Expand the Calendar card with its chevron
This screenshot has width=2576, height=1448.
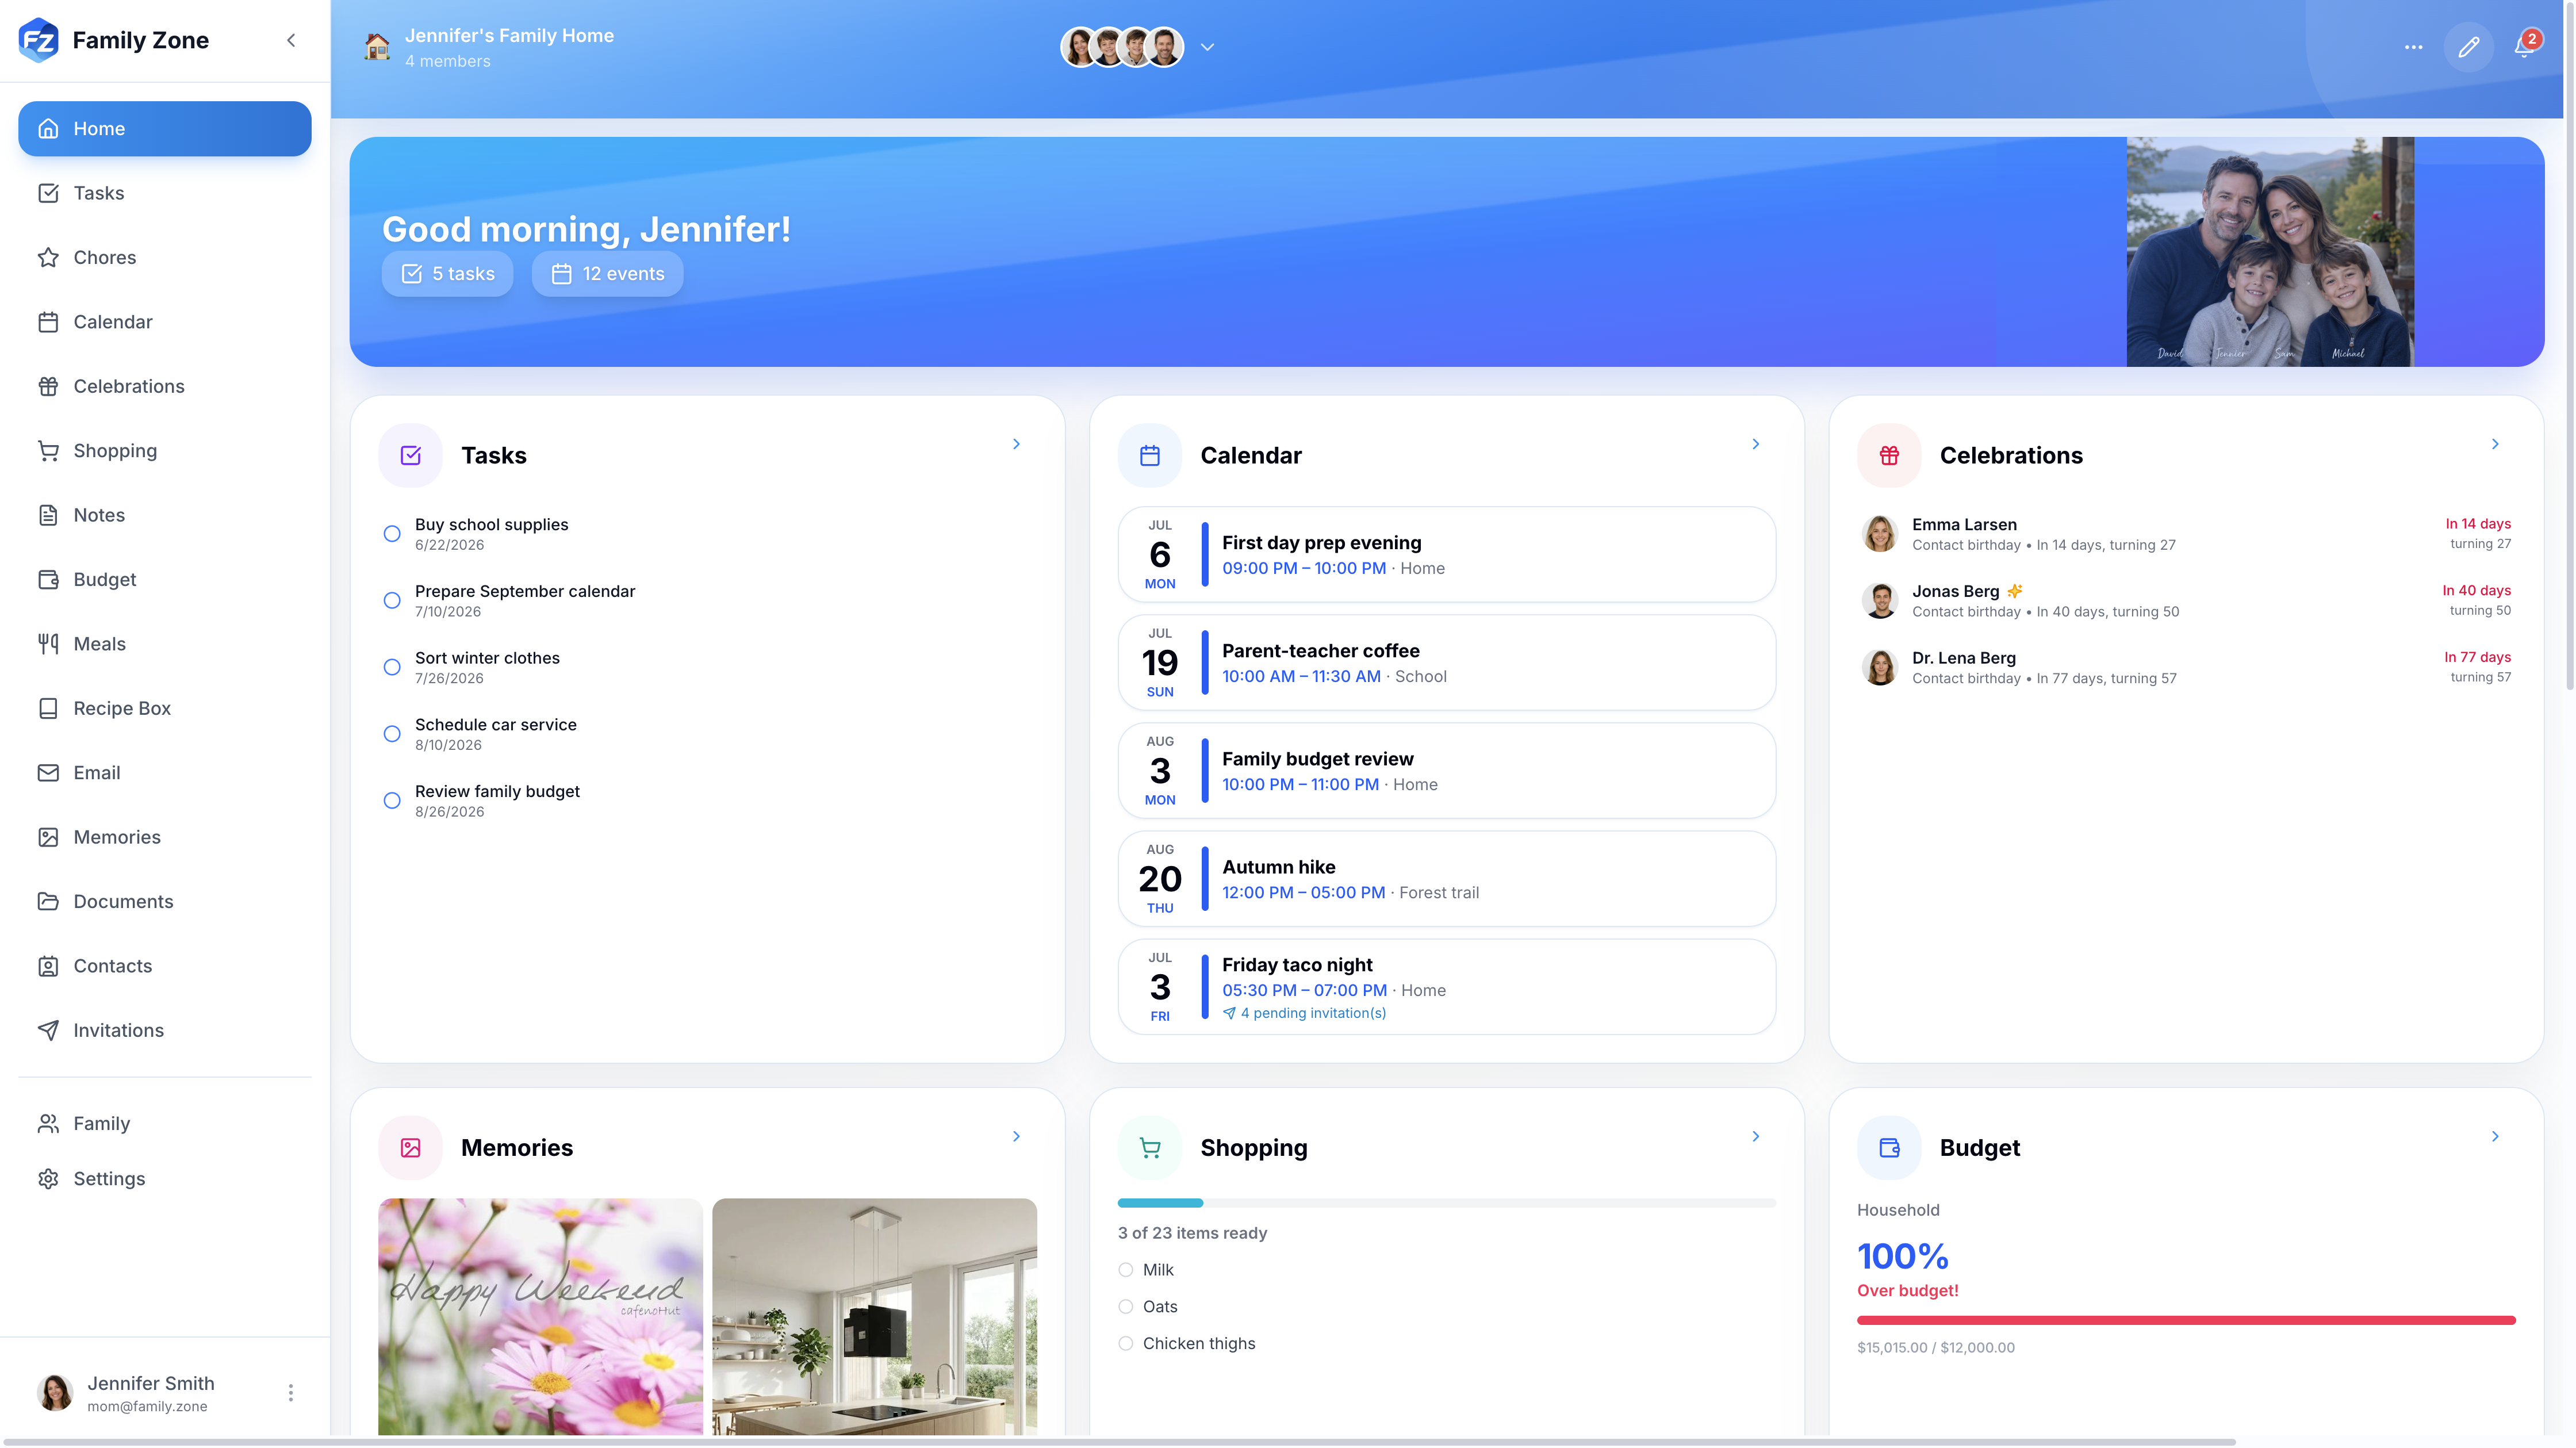pyautogui.click(x=1755, y=444)
